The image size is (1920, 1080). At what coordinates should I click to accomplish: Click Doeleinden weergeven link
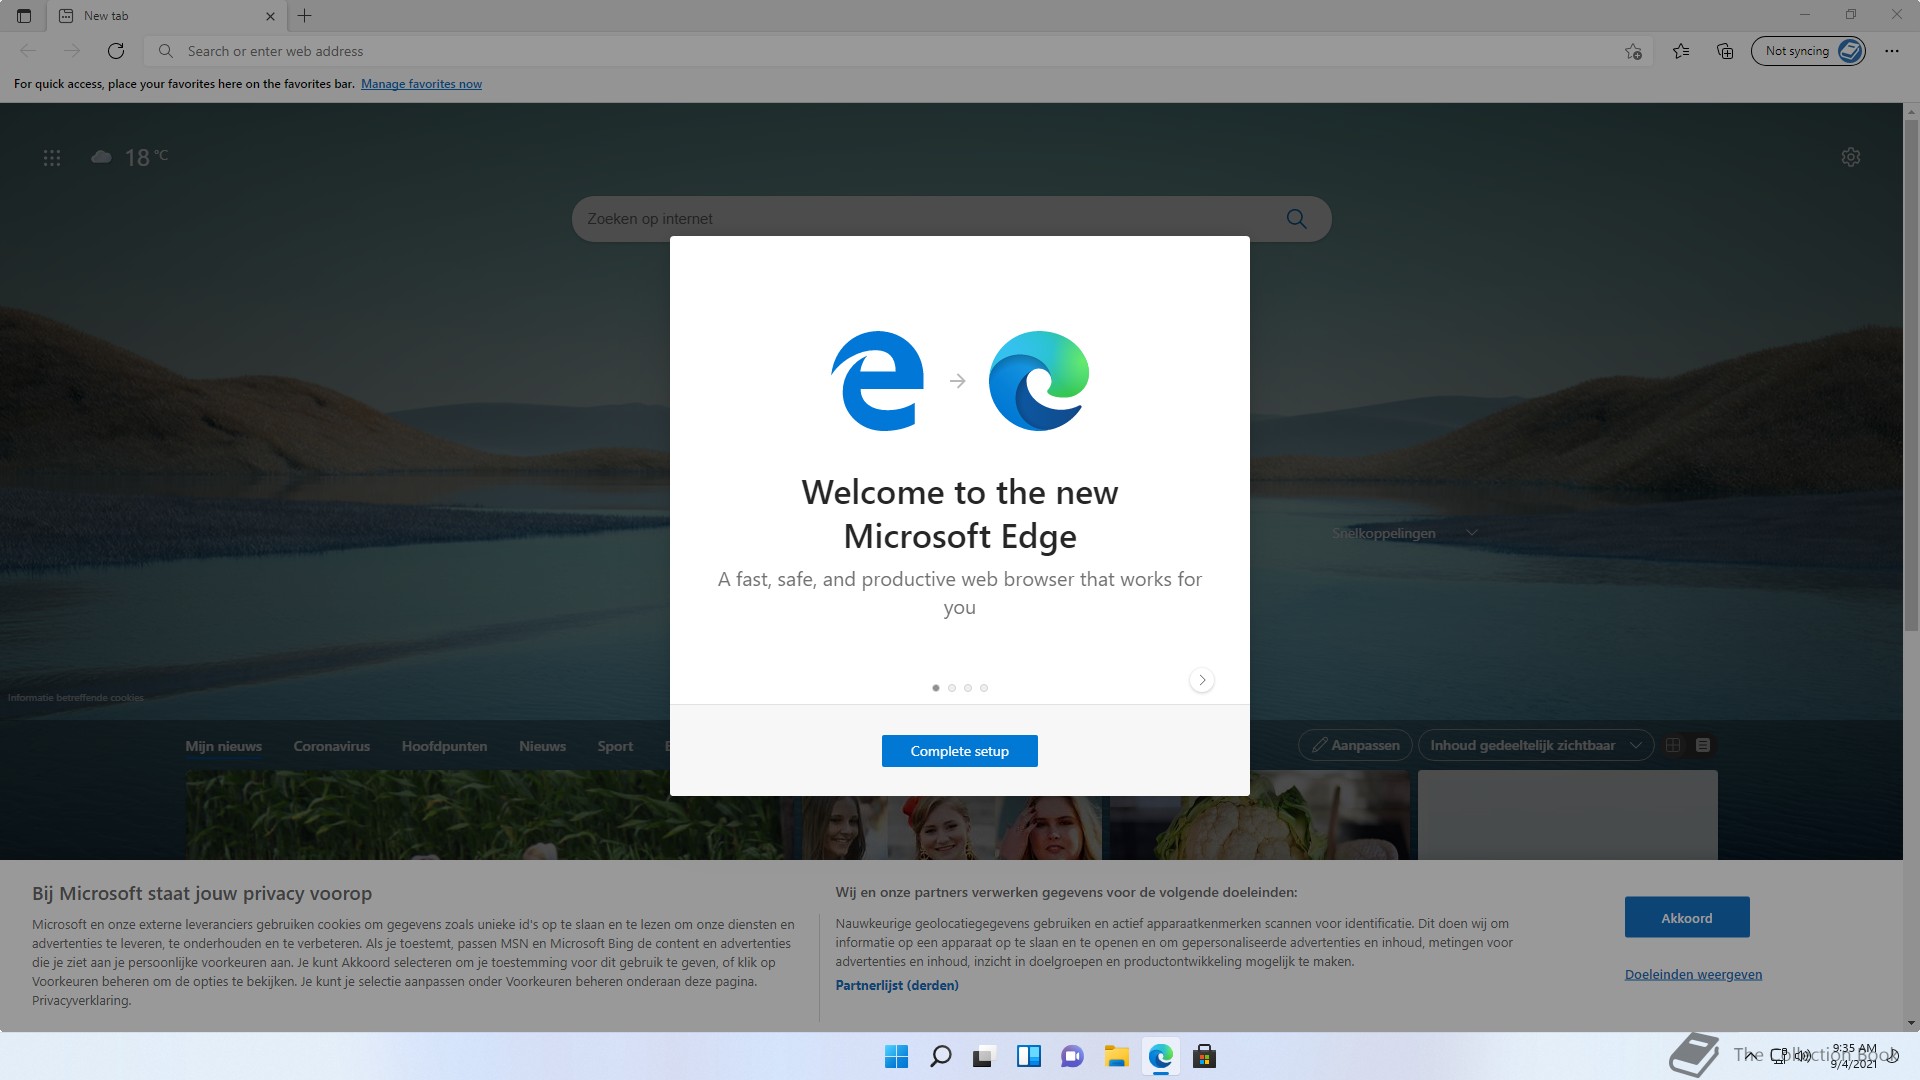coord(1693,974)
